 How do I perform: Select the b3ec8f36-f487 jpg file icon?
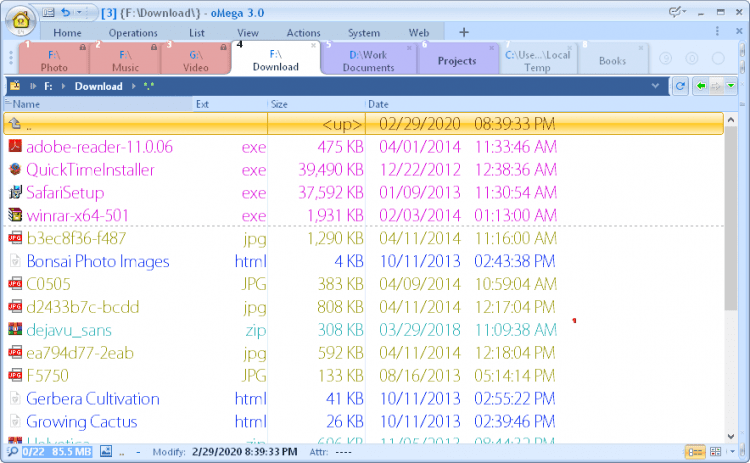click(15, 238)
